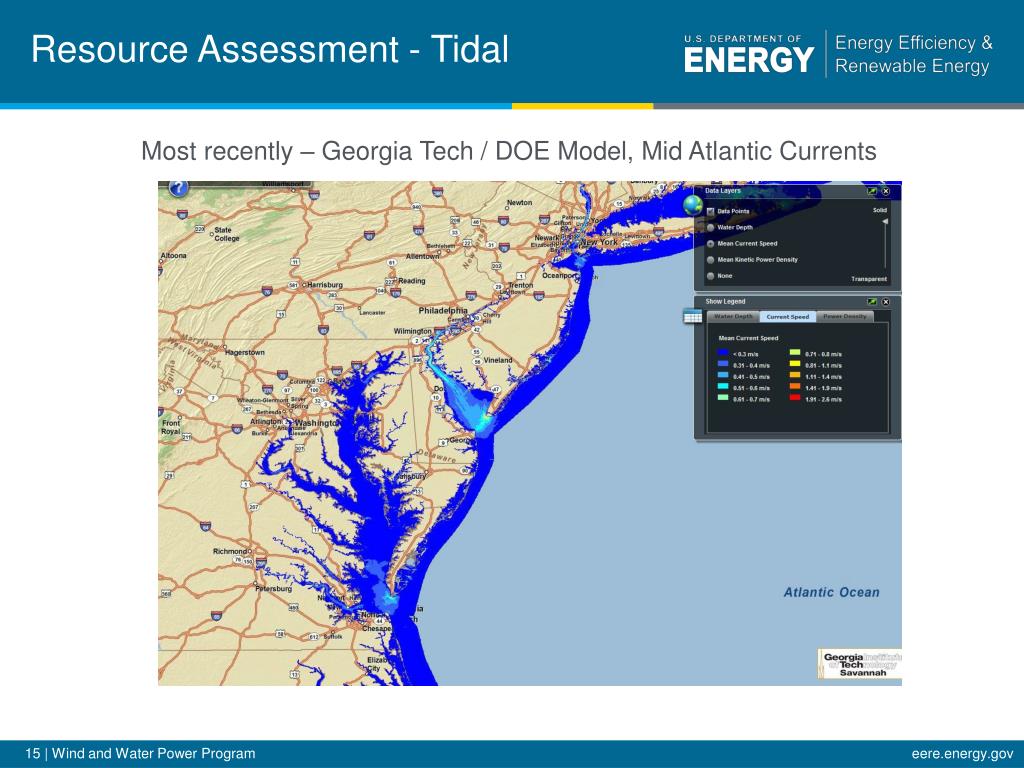Click the 'Transparent' slider label
1024x768 pixels.
pos(869,279)
